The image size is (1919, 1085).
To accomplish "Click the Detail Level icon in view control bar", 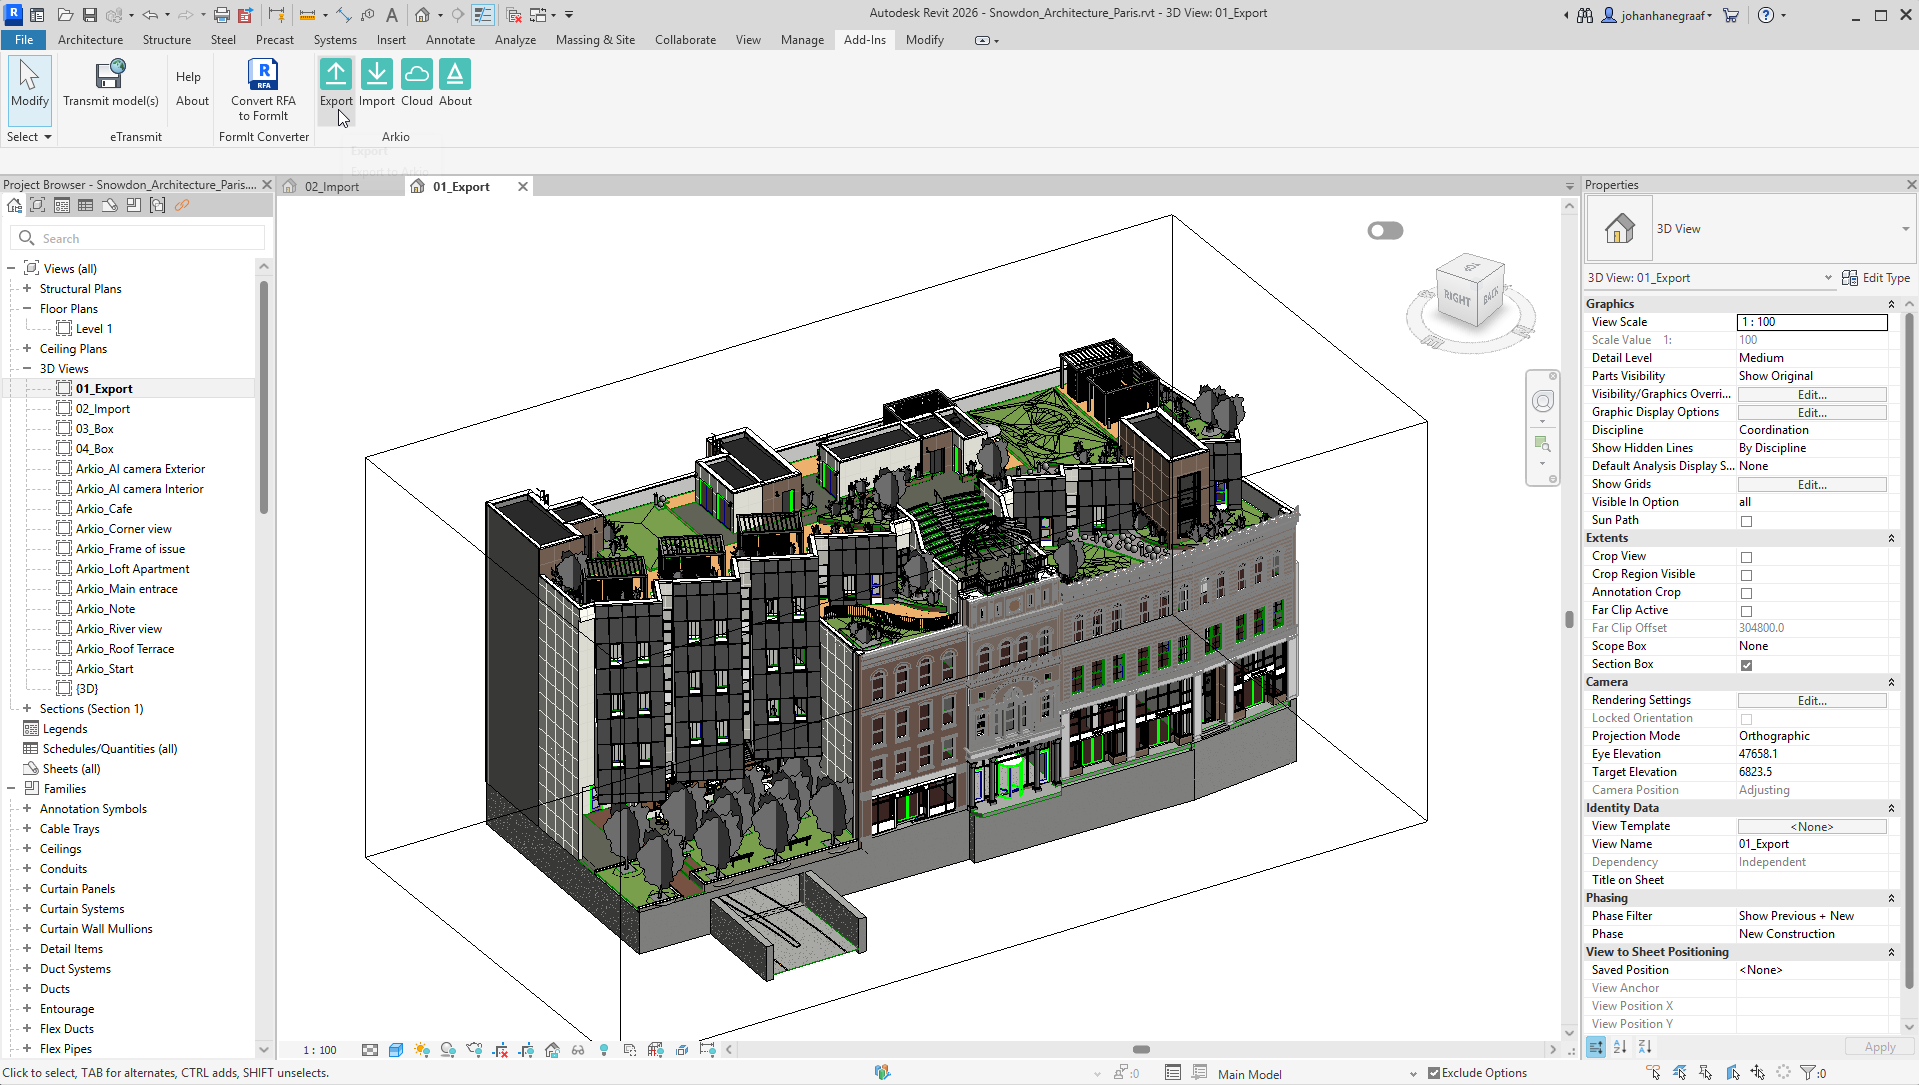I will point(370,1050).
